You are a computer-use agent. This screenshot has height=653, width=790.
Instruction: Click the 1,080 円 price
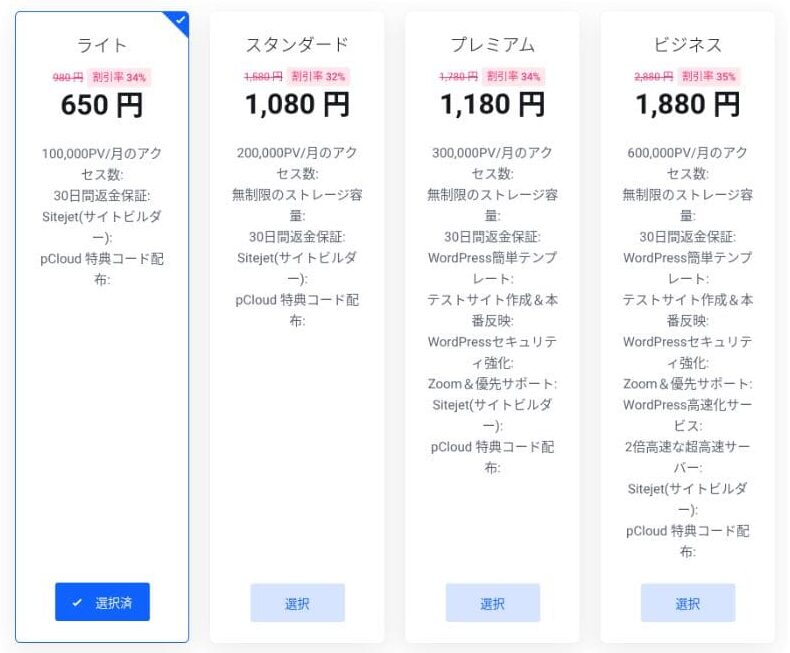(297, 104)
